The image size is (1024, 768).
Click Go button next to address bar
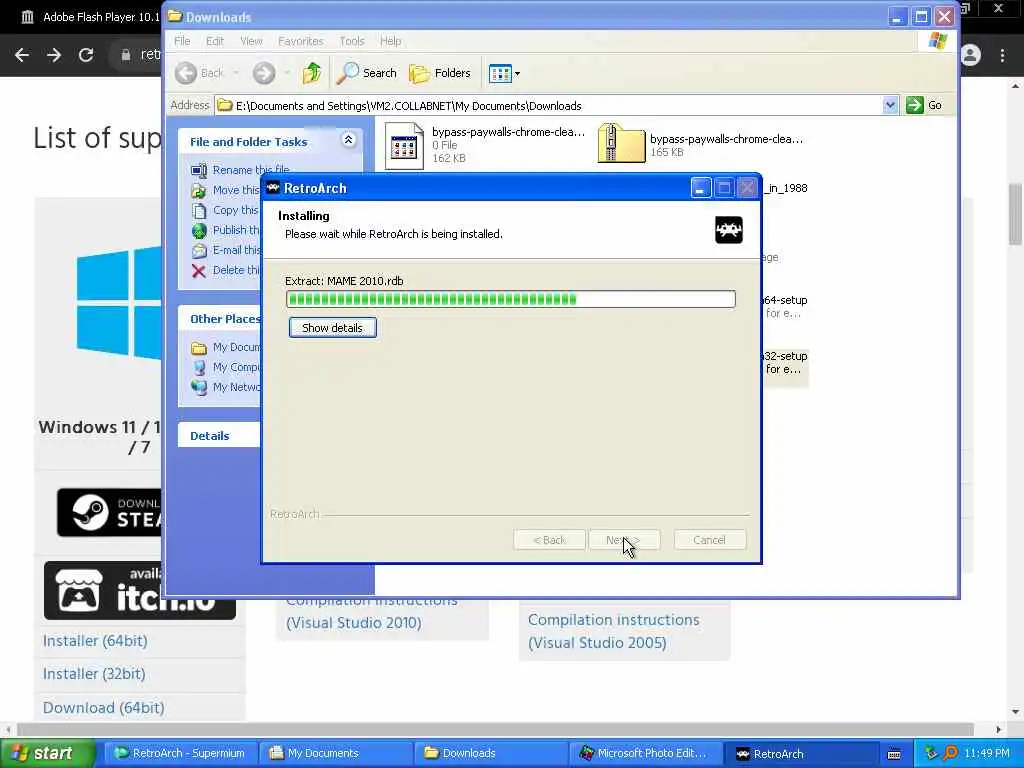click(x=924, y=105)
